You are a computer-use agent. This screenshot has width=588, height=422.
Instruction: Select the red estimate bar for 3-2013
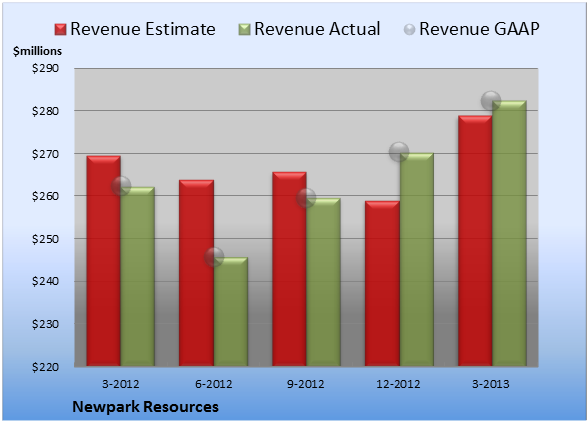pos(475,241)
